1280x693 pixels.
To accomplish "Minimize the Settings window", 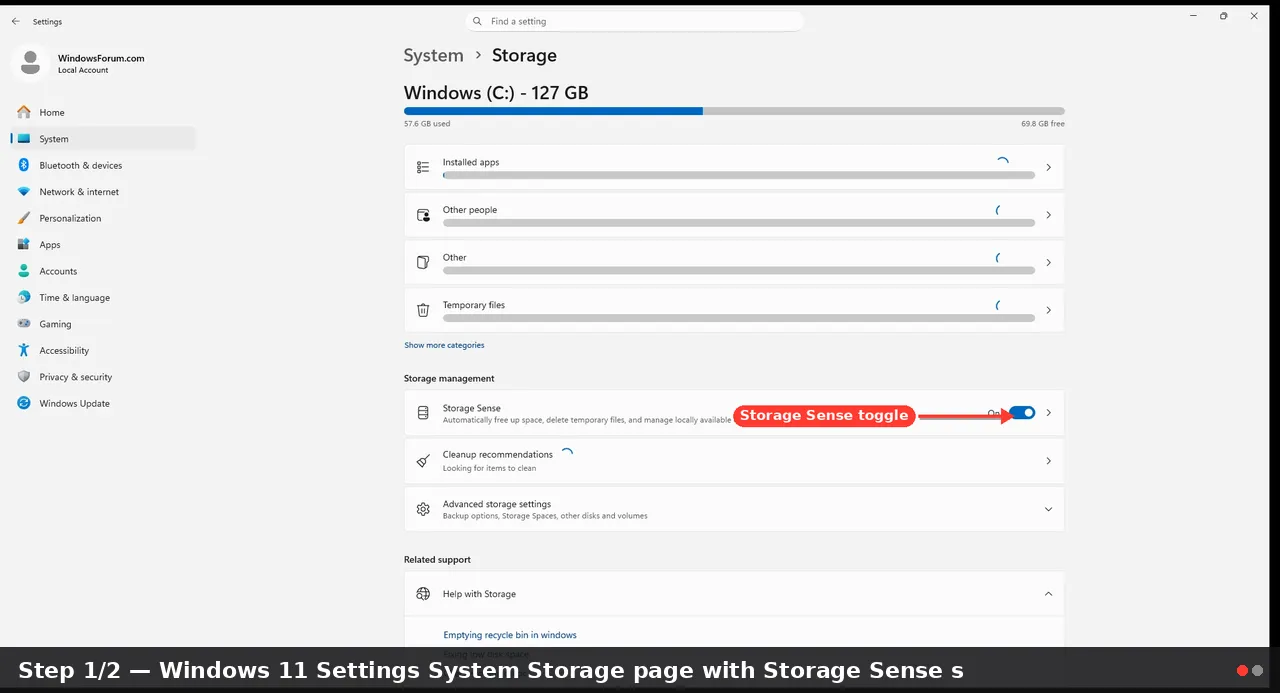I will (x=1193, y=16).
